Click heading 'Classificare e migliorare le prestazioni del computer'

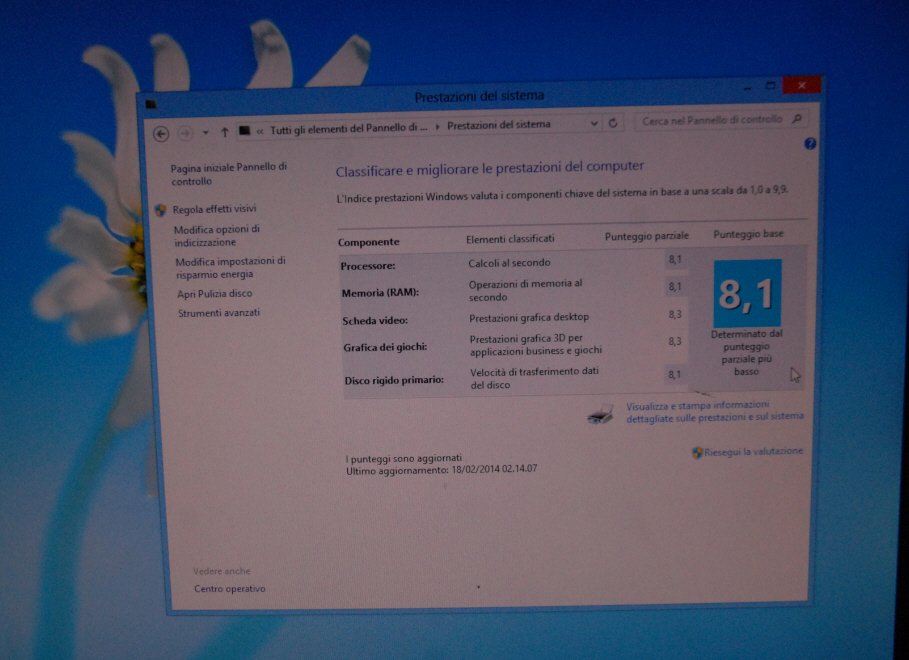490,169
